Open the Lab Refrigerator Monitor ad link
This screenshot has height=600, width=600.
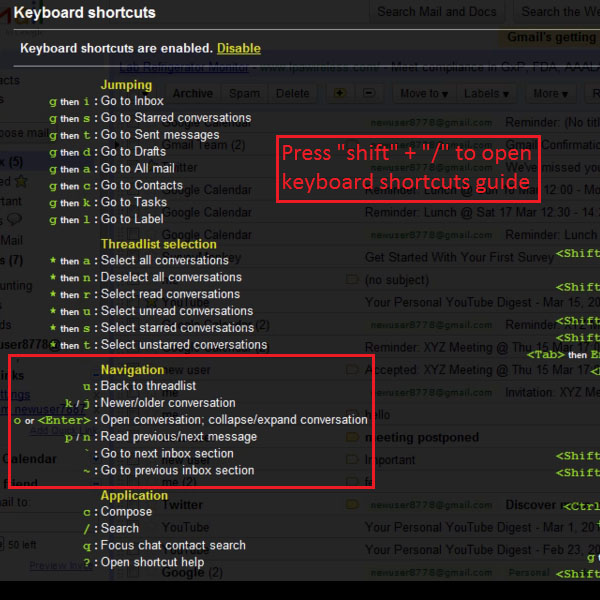pos(184,68)
